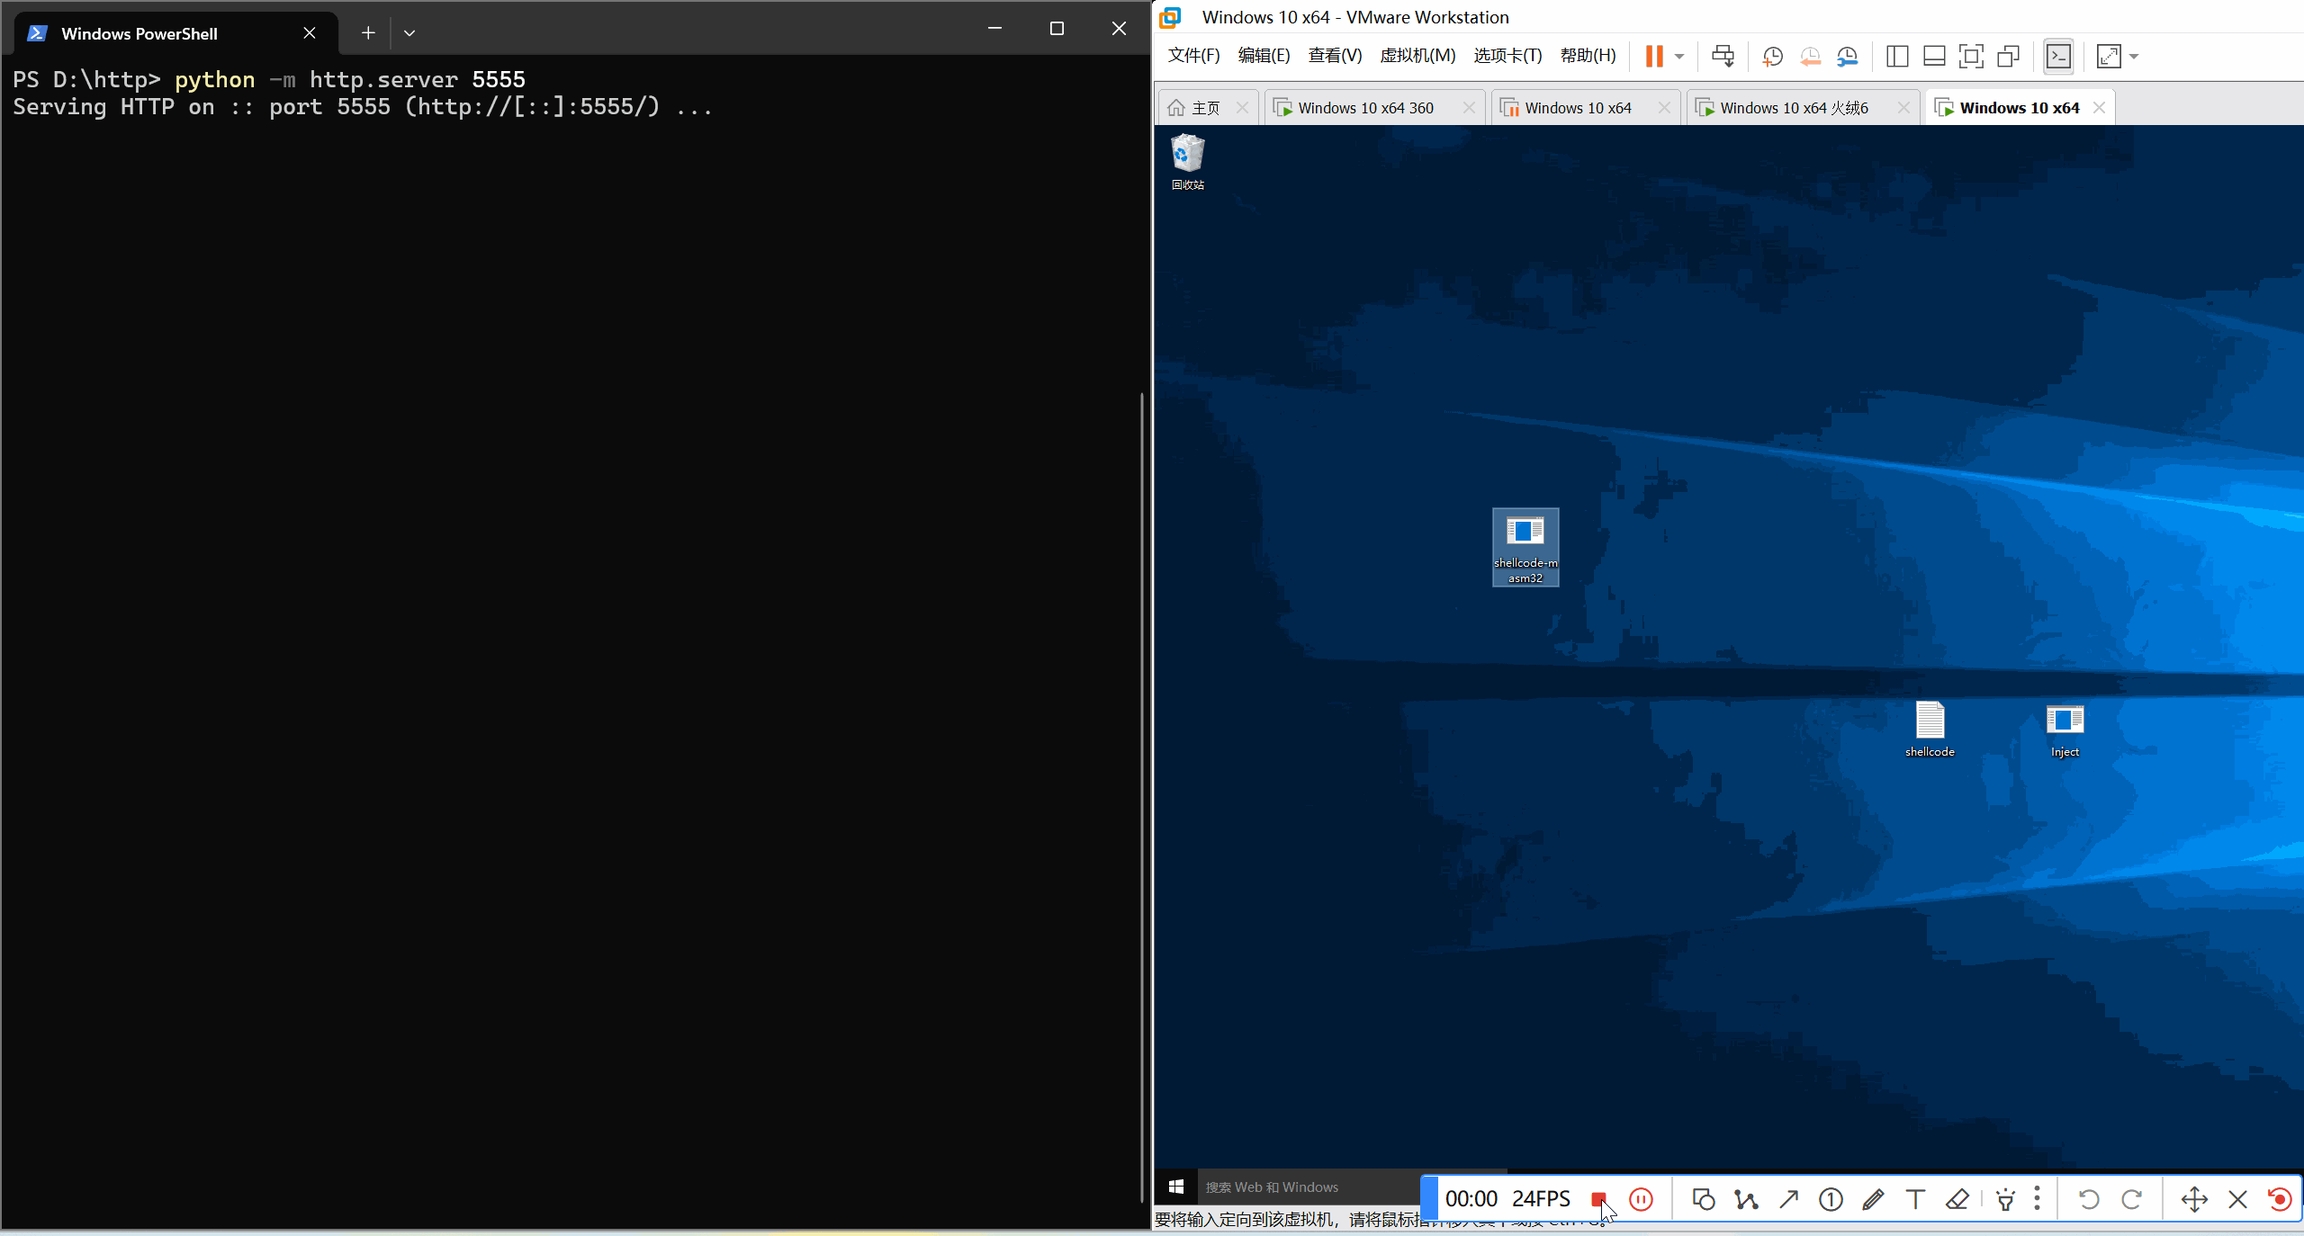Viewport: 2304px width, 1236px height.
Task: Select the text tool in recorder toolbar
Action: point(1915,1199)
